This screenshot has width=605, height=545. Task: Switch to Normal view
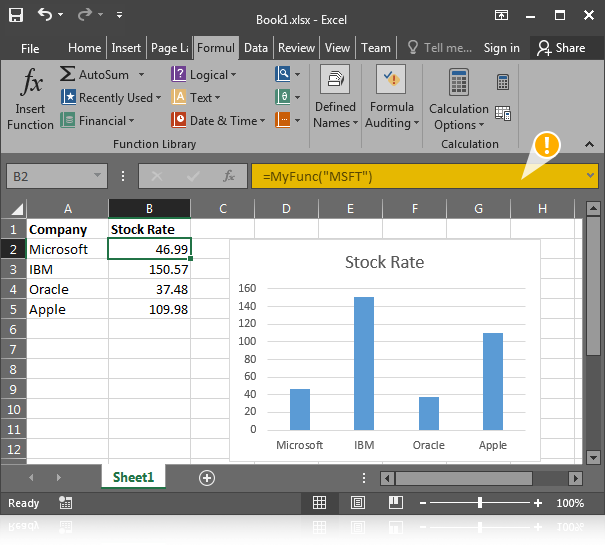[x=319, y=503]
